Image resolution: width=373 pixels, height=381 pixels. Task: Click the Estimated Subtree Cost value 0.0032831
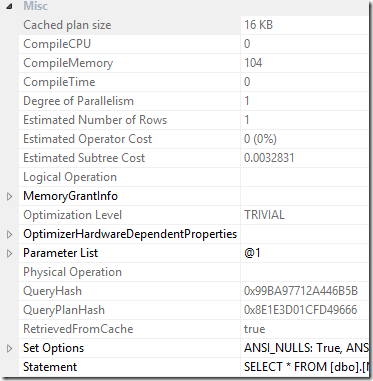tap(269, 158)
